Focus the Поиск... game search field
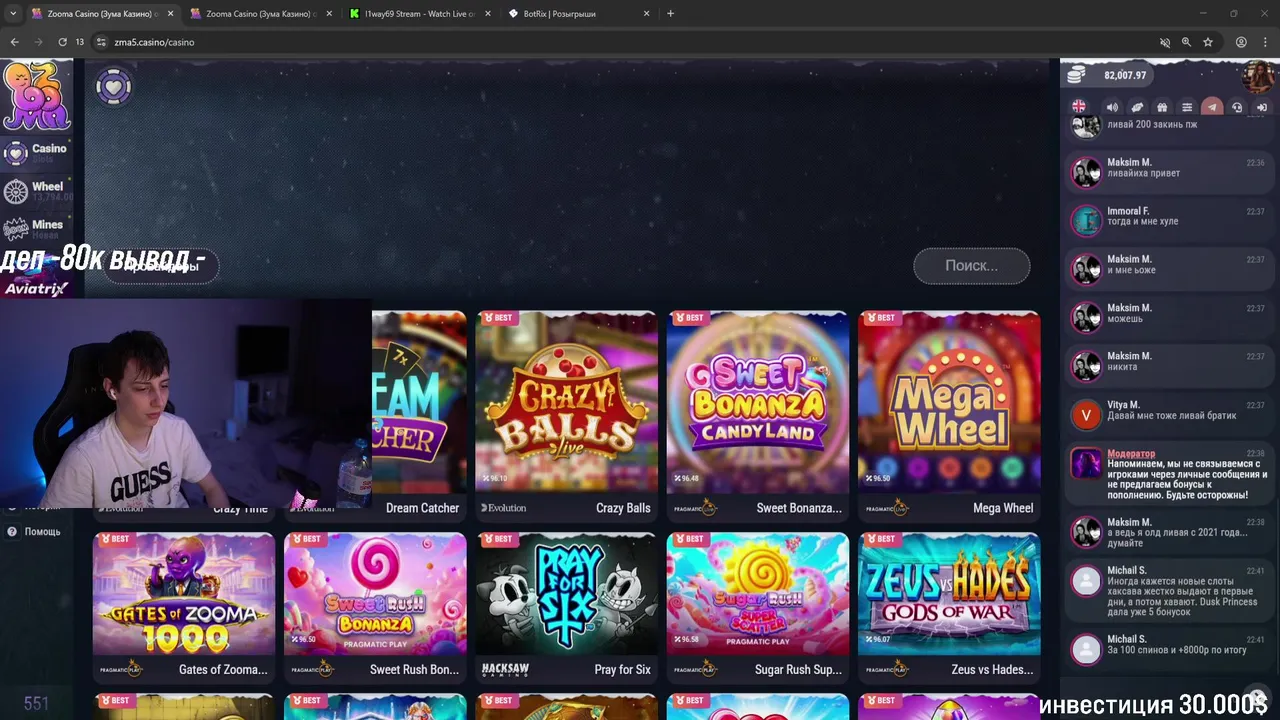1280x720 pixels. click(x=971, y=265)
